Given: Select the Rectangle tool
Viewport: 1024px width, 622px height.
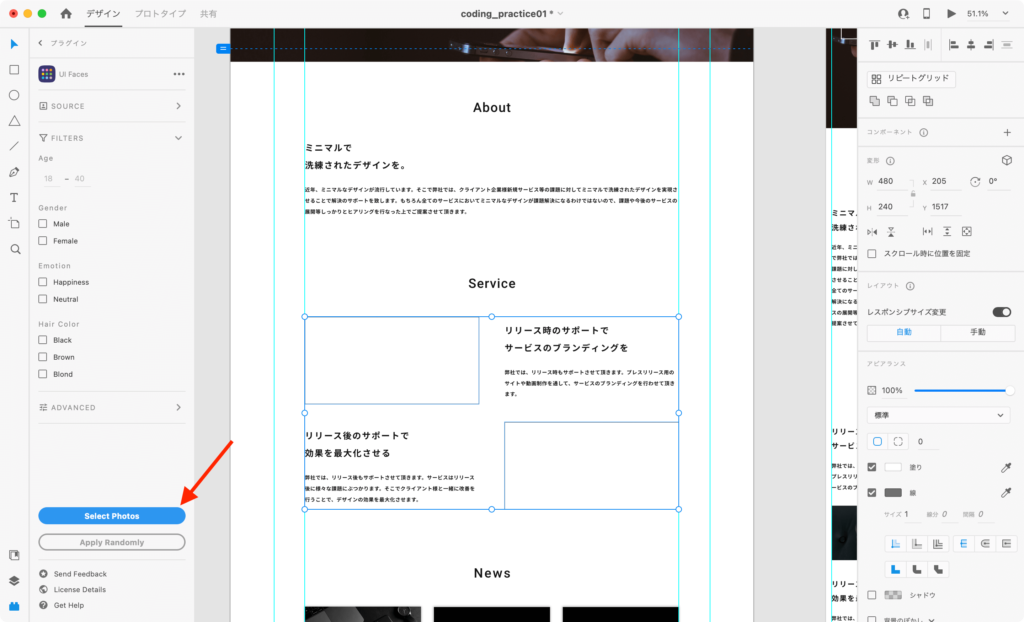Looking at the screenshot, I should (x=14, y=70).
